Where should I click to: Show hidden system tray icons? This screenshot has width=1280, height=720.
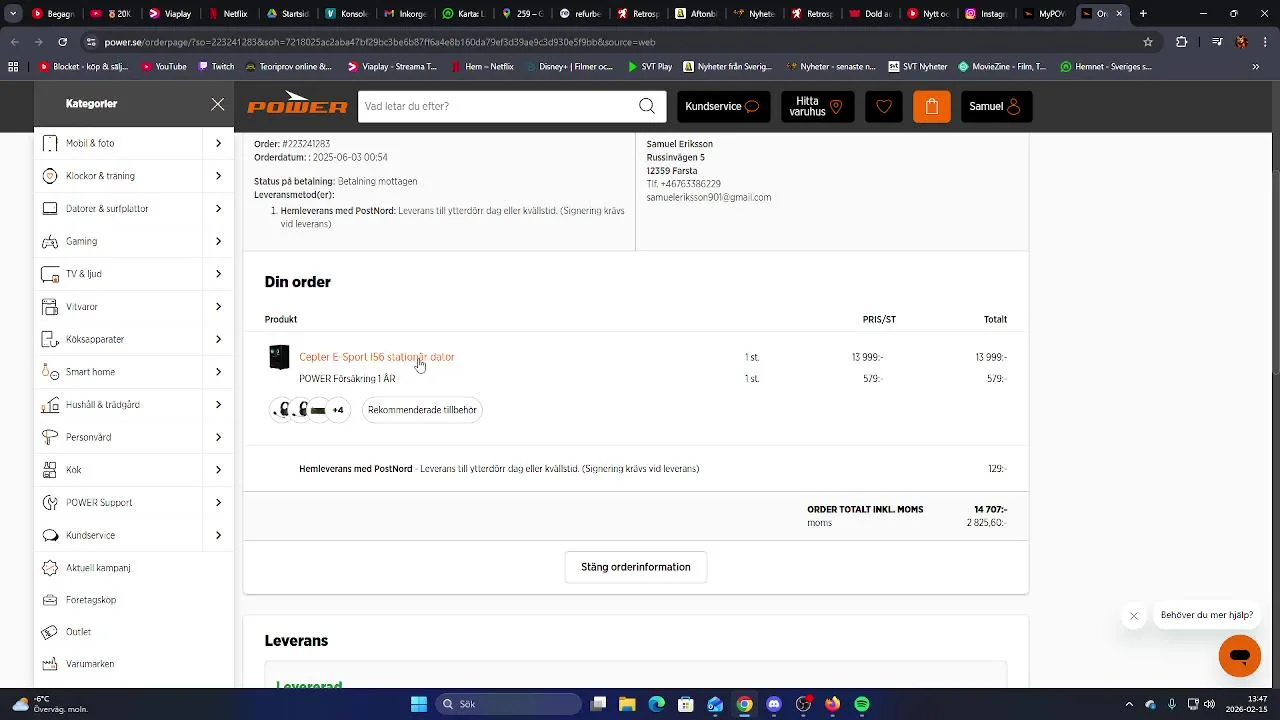pyautogui.click(x=1129, y=704)
